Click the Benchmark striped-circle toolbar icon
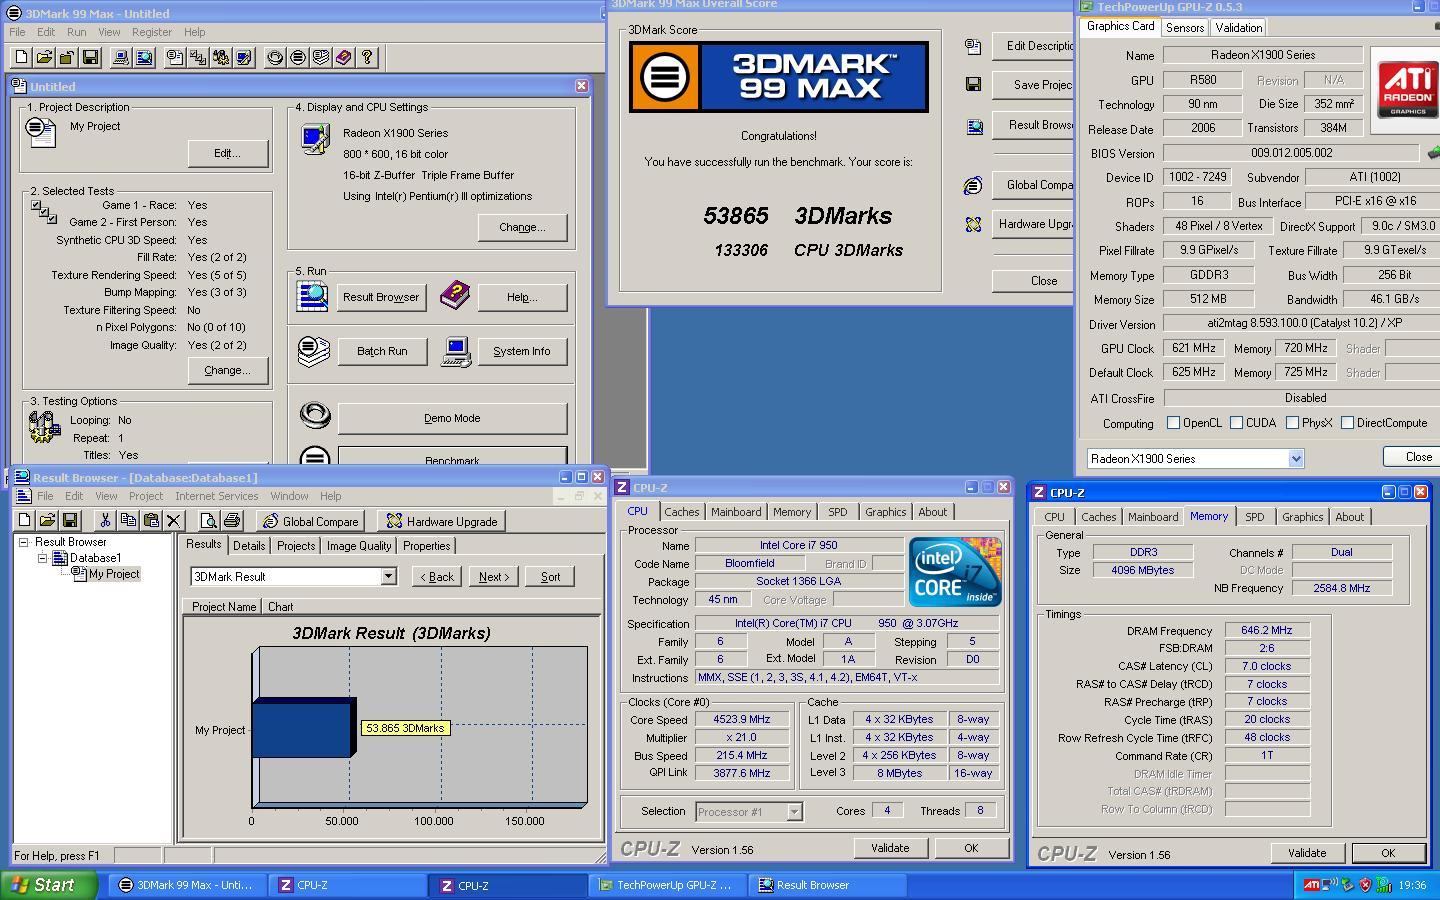This screenshot has width=1440, height=900. [298, 58]
